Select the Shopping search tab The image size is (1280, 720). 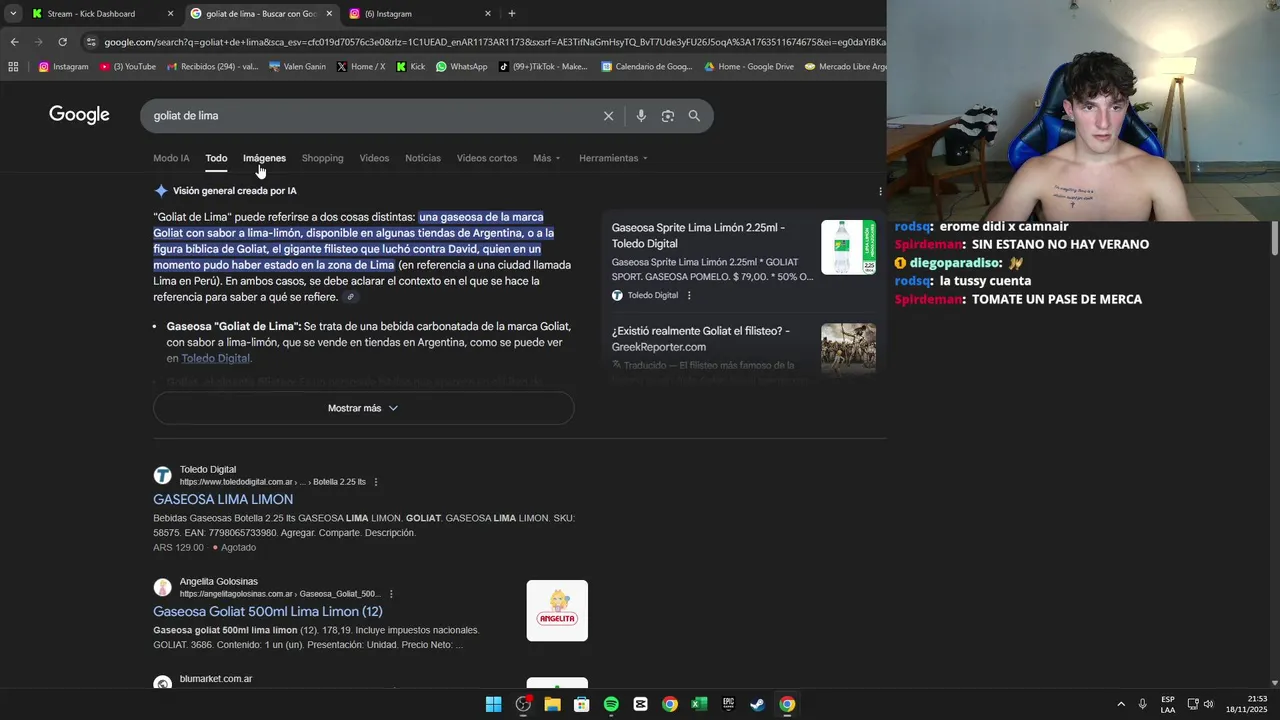coord(322,158)
